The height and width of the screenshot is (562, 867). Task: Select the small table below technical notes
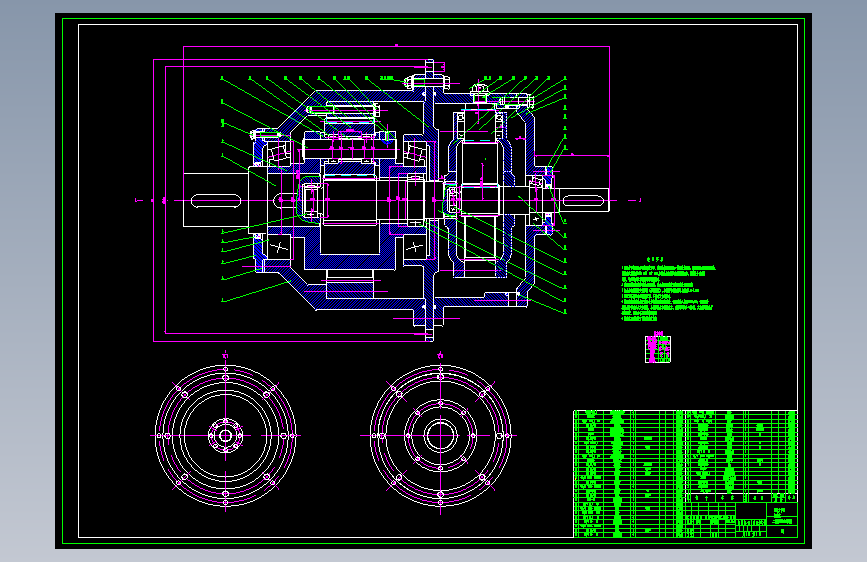(658, 349)
